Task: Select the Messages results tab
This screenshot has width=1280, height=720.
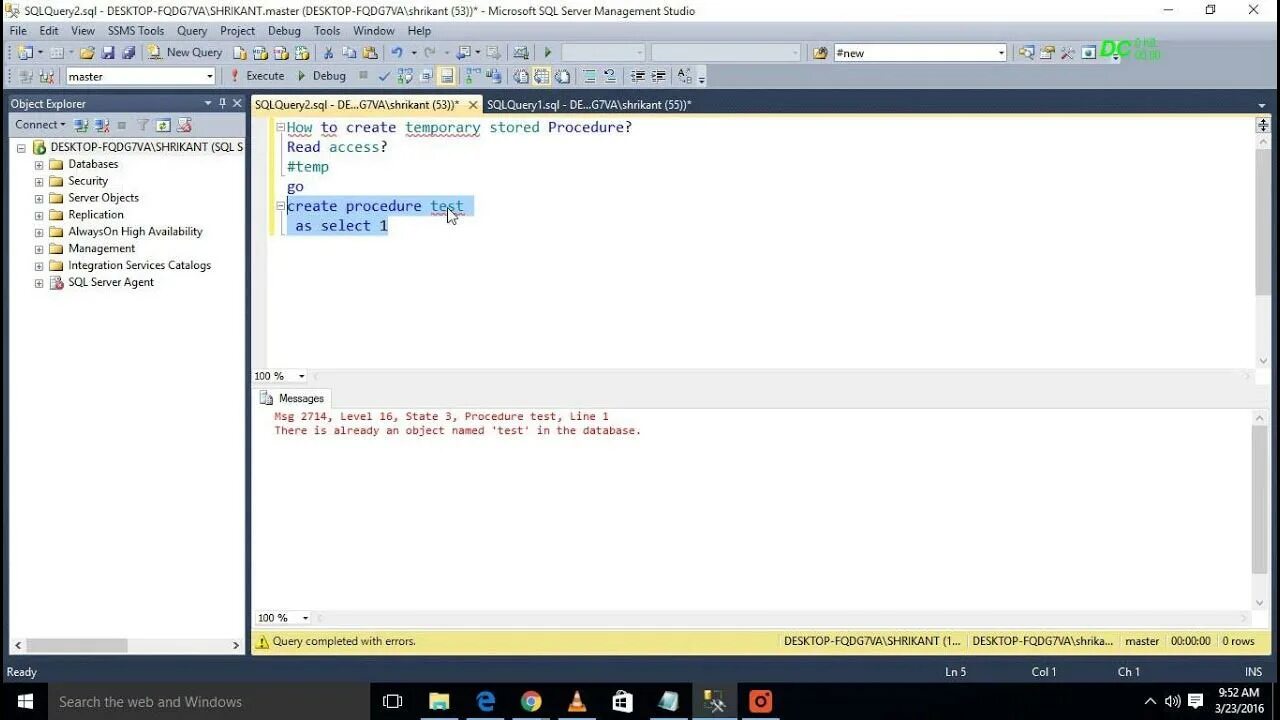Action: click(x=292, y=398)
